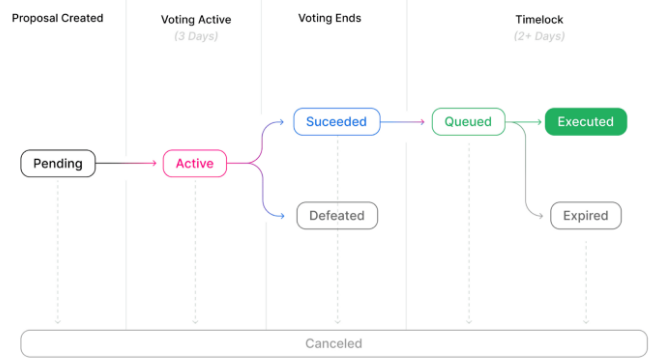Image resolution: width=654 pixels, height=361 pixels.
Task: Select the Voting Active column heading
Action: [196, 20]
